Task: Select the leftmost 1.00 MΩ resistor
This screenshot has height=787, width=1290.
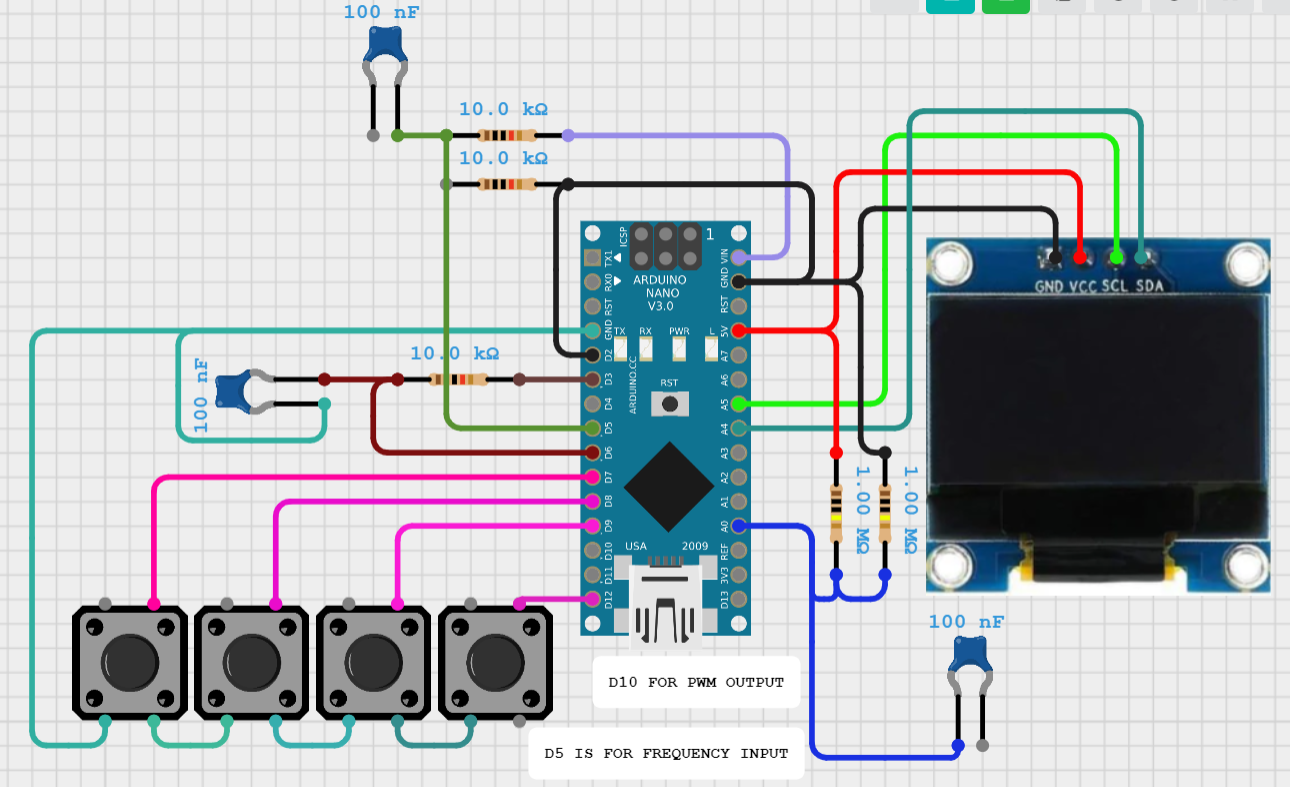Action: (x=836, y=510)
